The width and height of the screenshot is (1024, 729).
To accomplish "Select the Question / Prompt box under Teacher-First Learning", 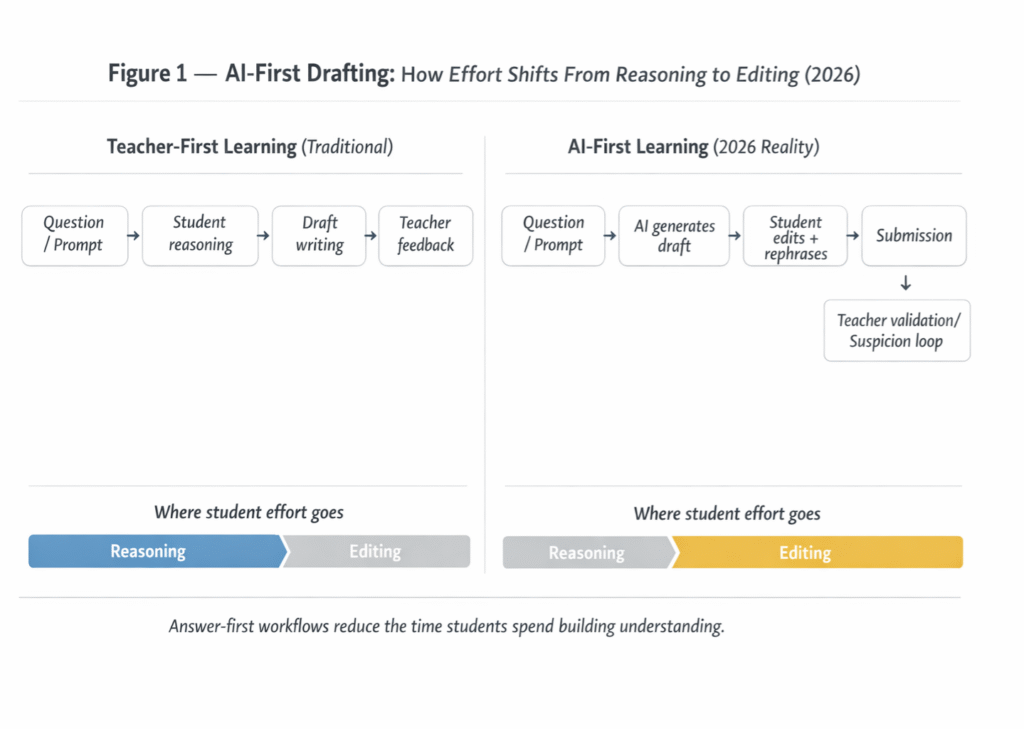I will pyautogui.click(x=75, y=235).
